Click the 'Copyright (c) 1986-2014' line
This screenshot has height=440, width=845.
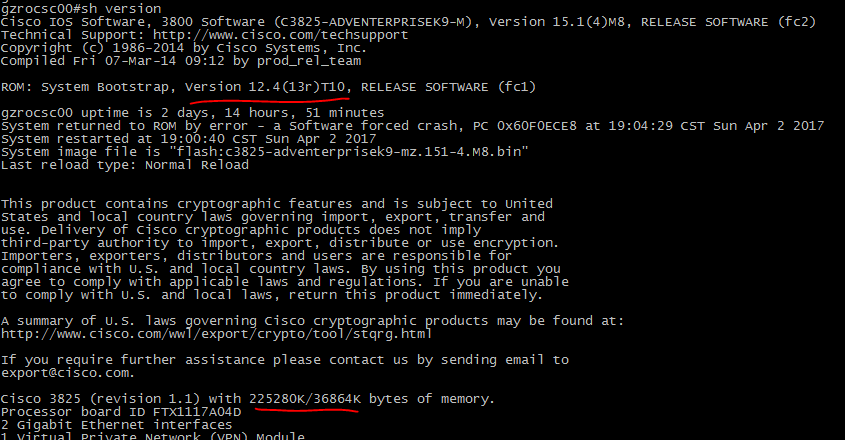pos(184,48)
